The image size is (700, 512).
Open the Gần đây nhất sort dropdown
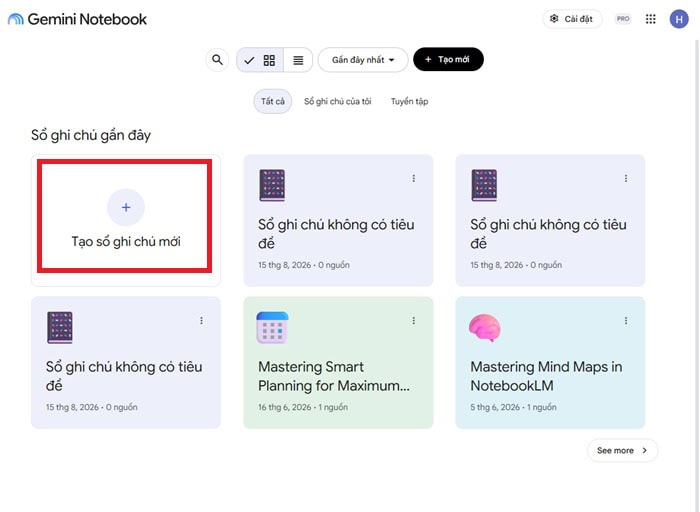(362, 59)
